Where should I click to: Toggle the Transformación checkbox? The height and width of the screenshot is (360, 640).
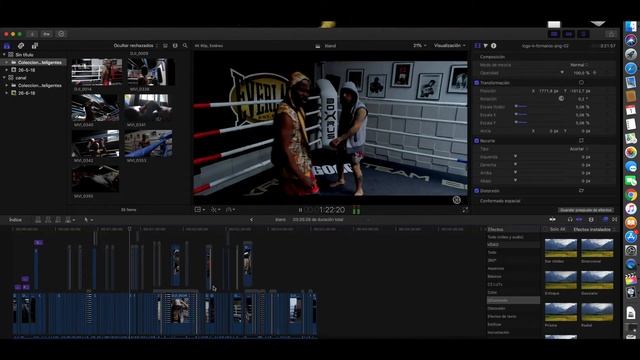tap(476, 83)
